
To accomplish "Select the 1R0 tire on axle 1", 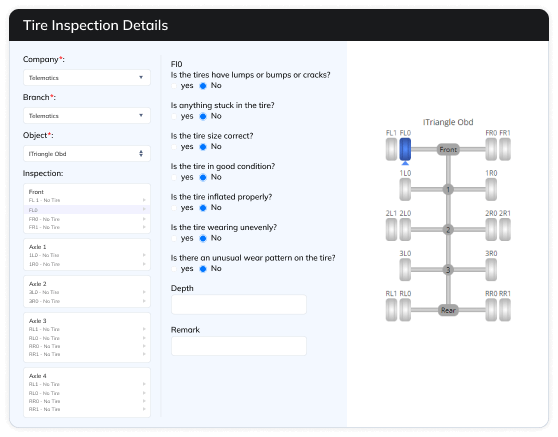I will click(491, 189).
